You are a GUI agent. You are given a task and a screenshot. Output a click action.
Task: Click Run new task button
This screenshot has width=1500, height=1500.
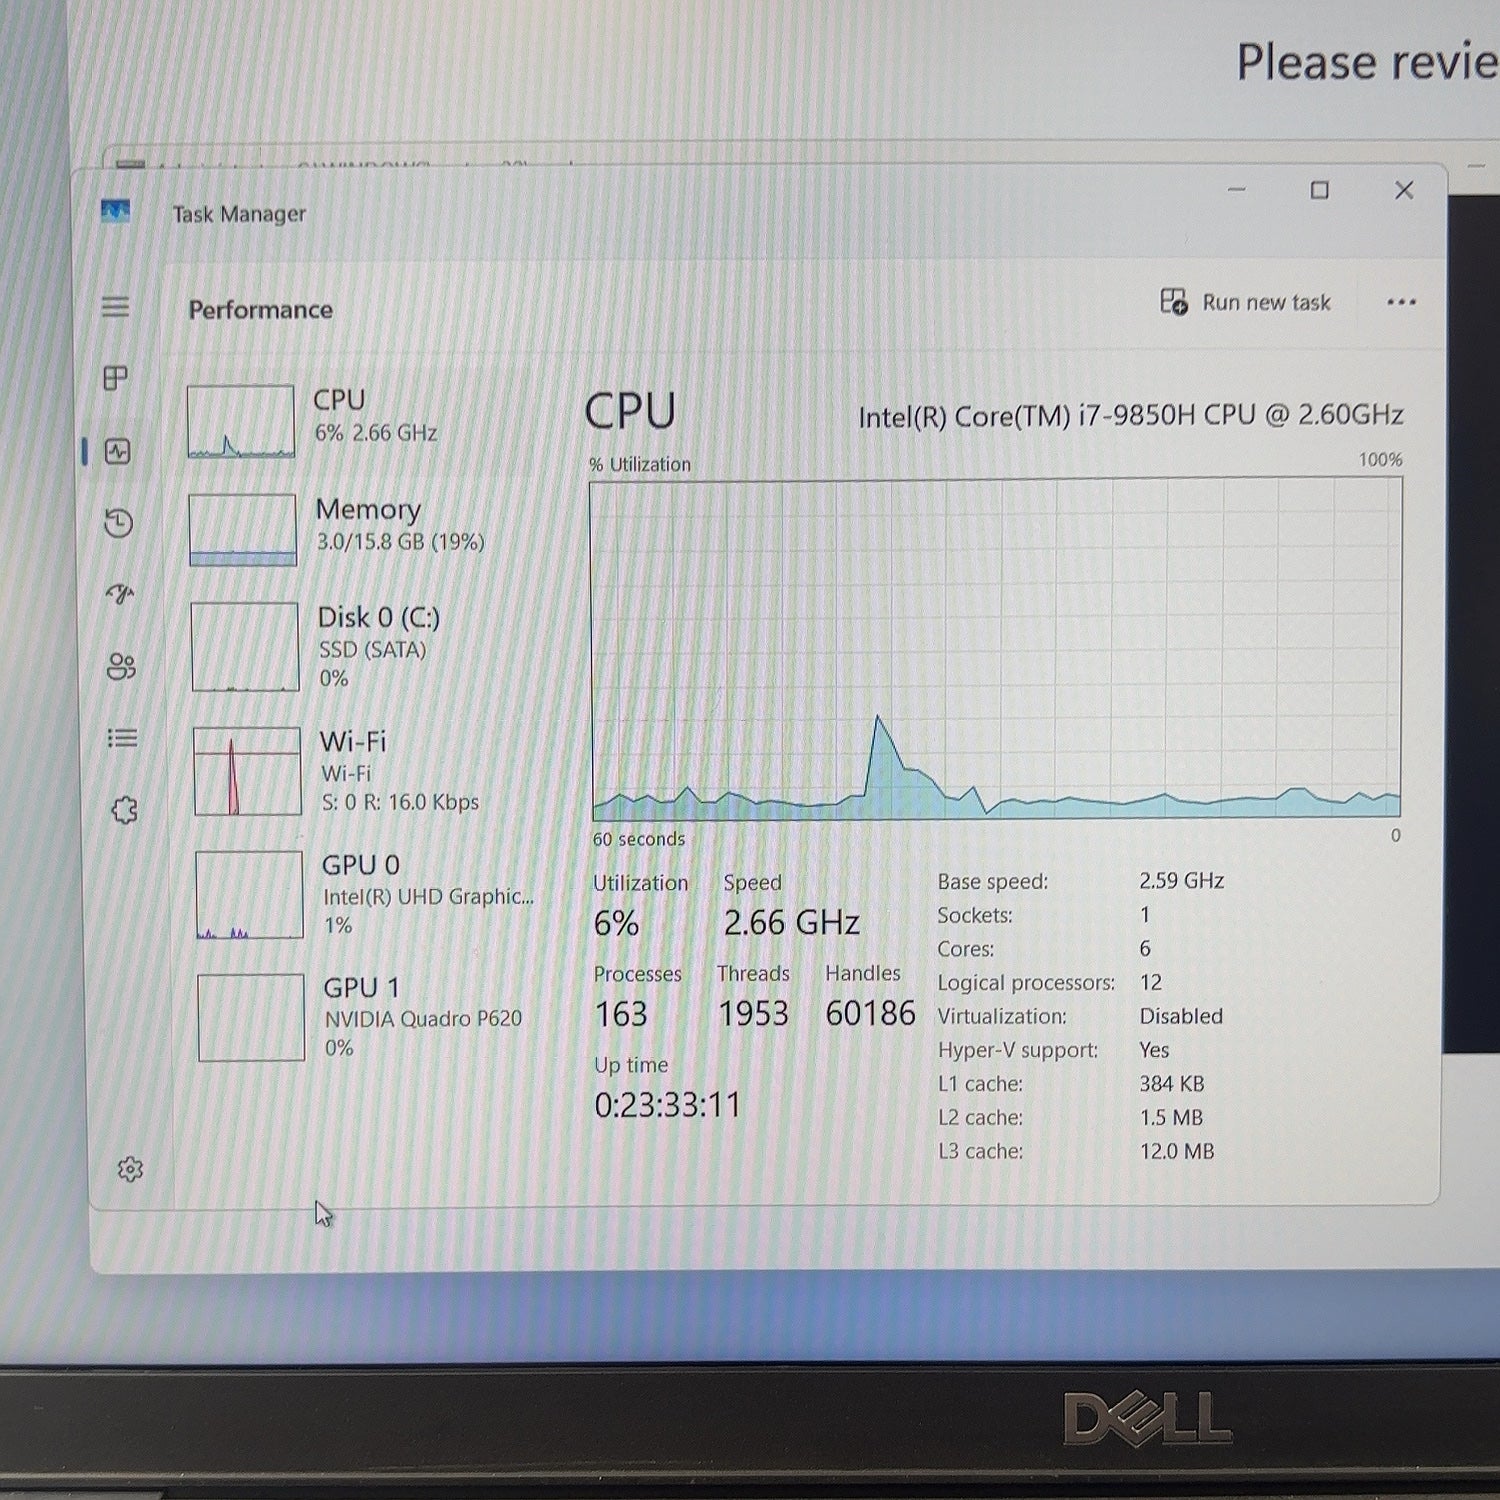1245,302
